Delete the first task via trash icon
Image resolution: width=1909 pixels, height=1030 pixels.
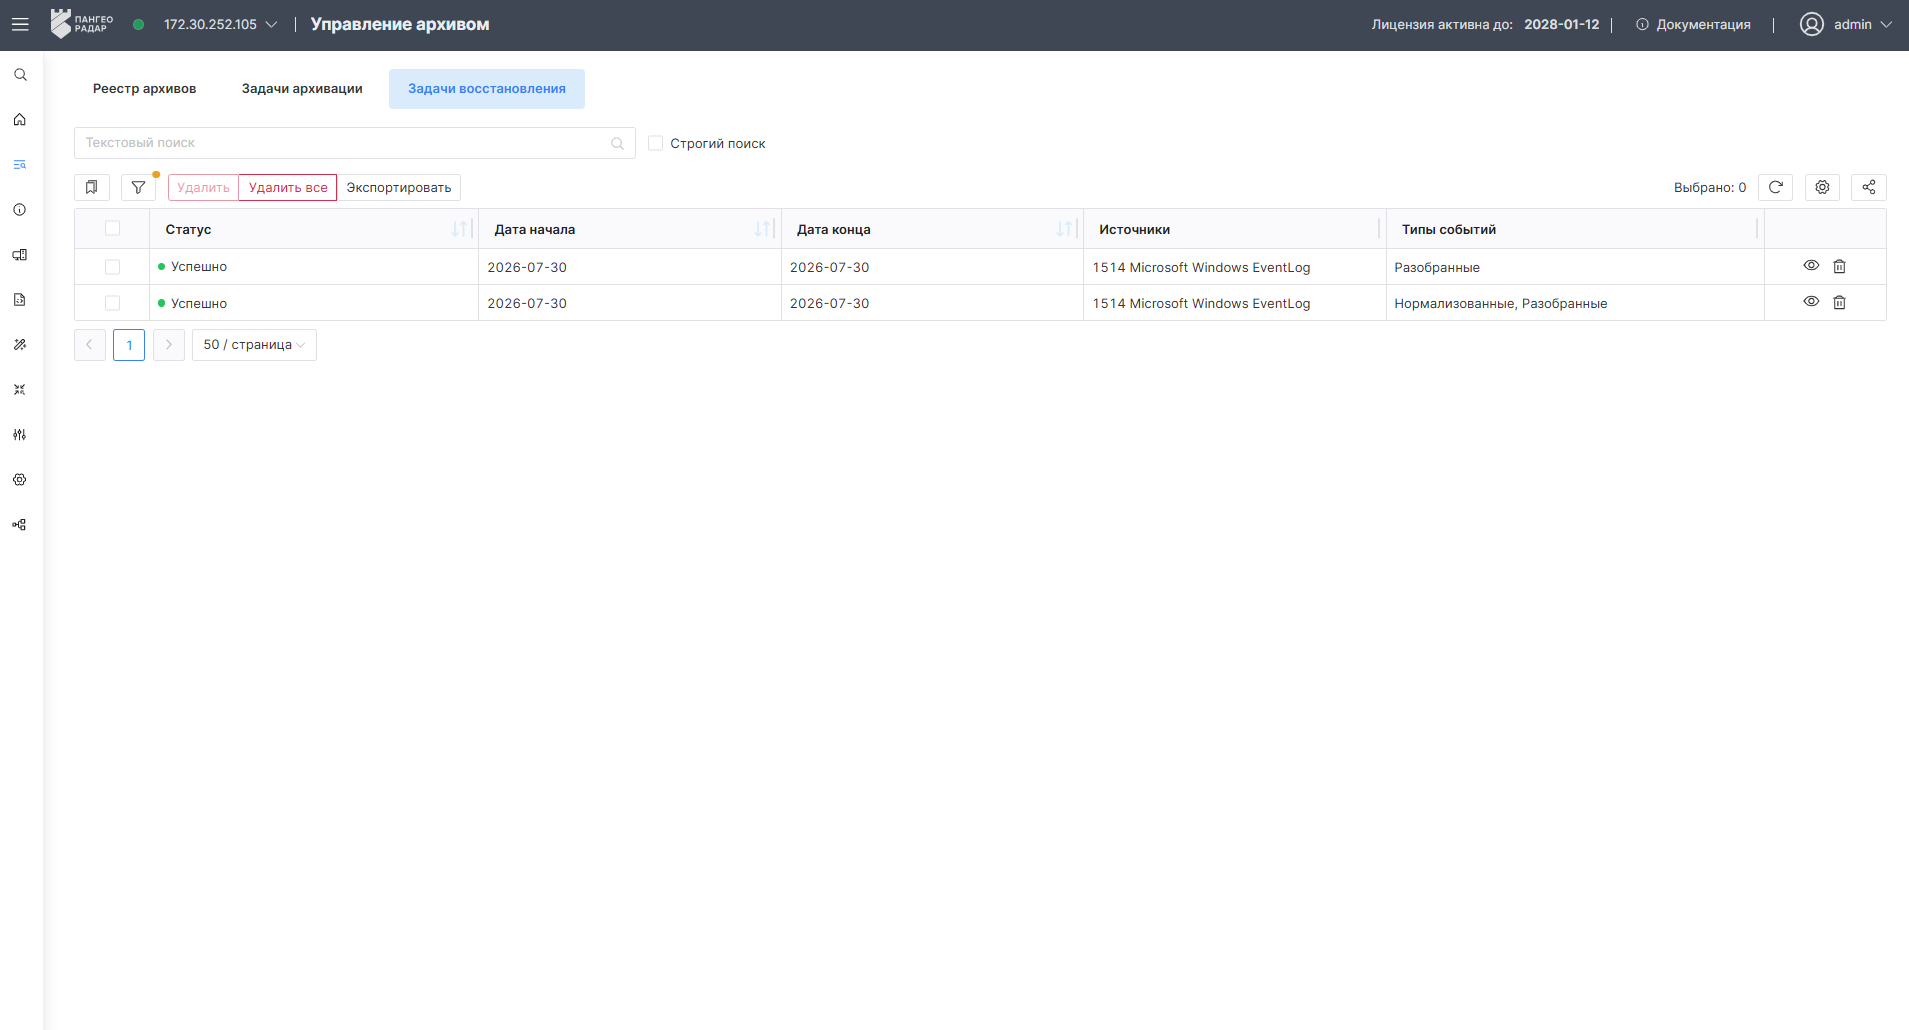(1839, 266)
